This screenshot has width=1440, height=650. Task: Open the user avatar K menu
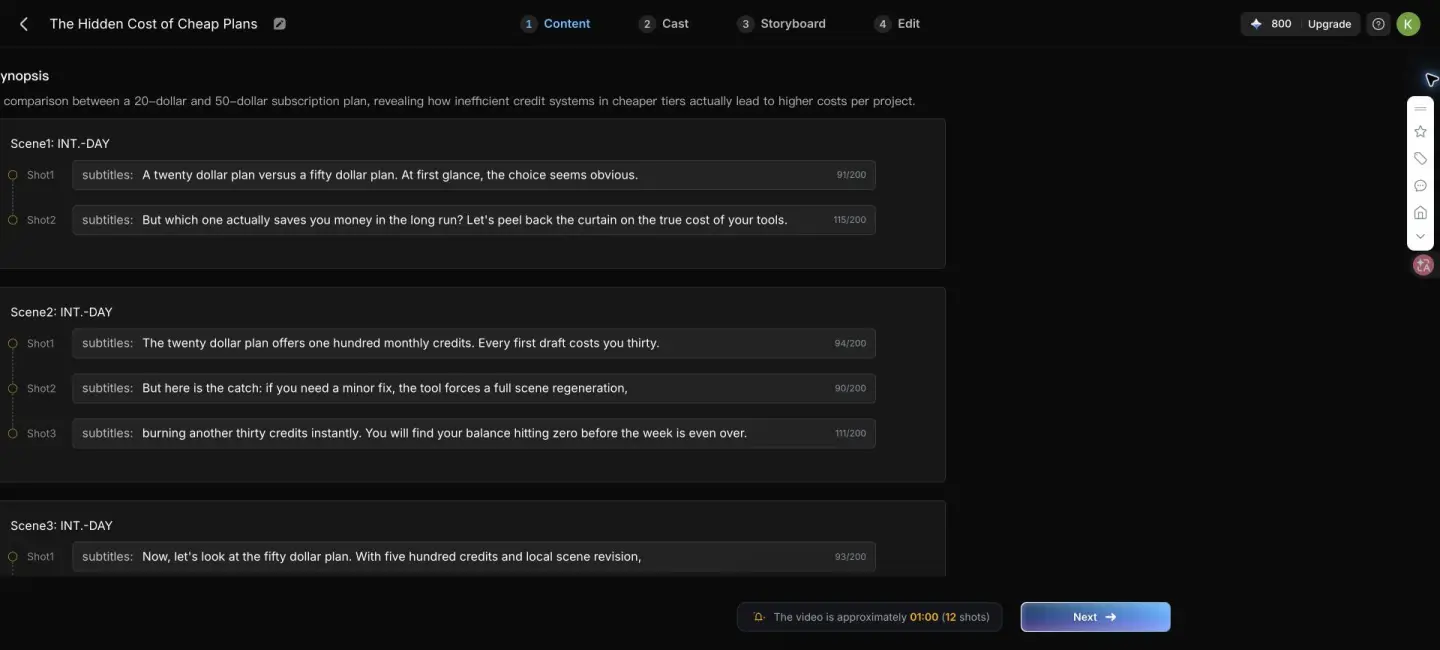click(1408, 24)
